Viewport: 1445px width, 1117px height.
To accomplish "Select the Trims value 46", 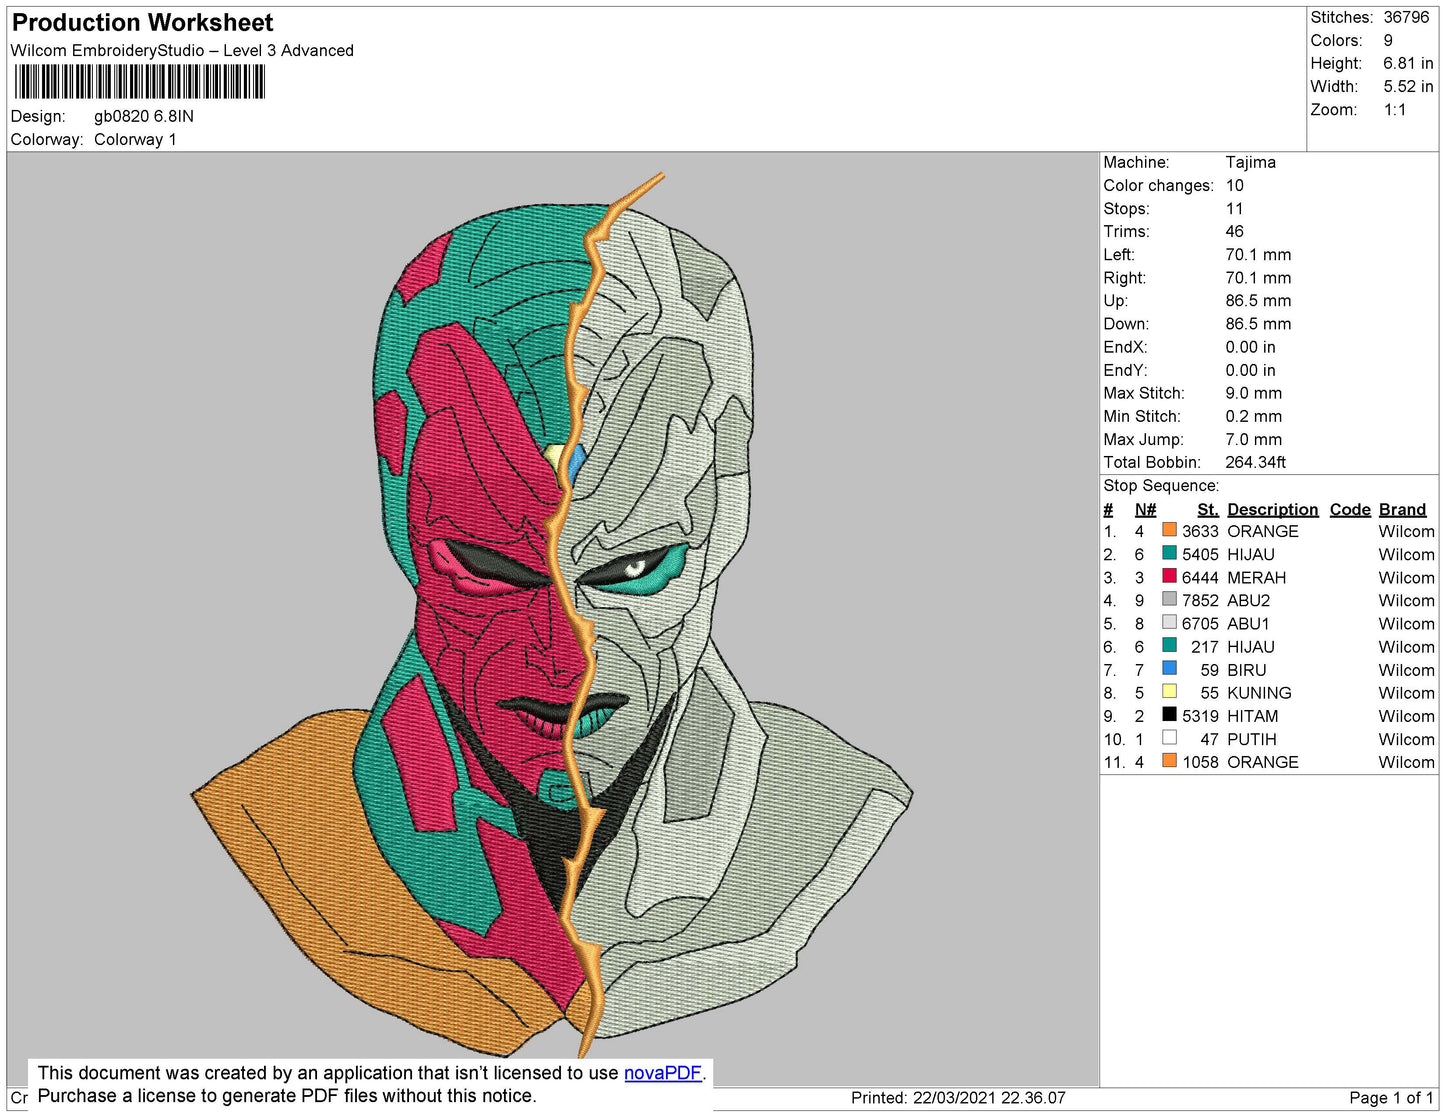I will click(1235, 231).
